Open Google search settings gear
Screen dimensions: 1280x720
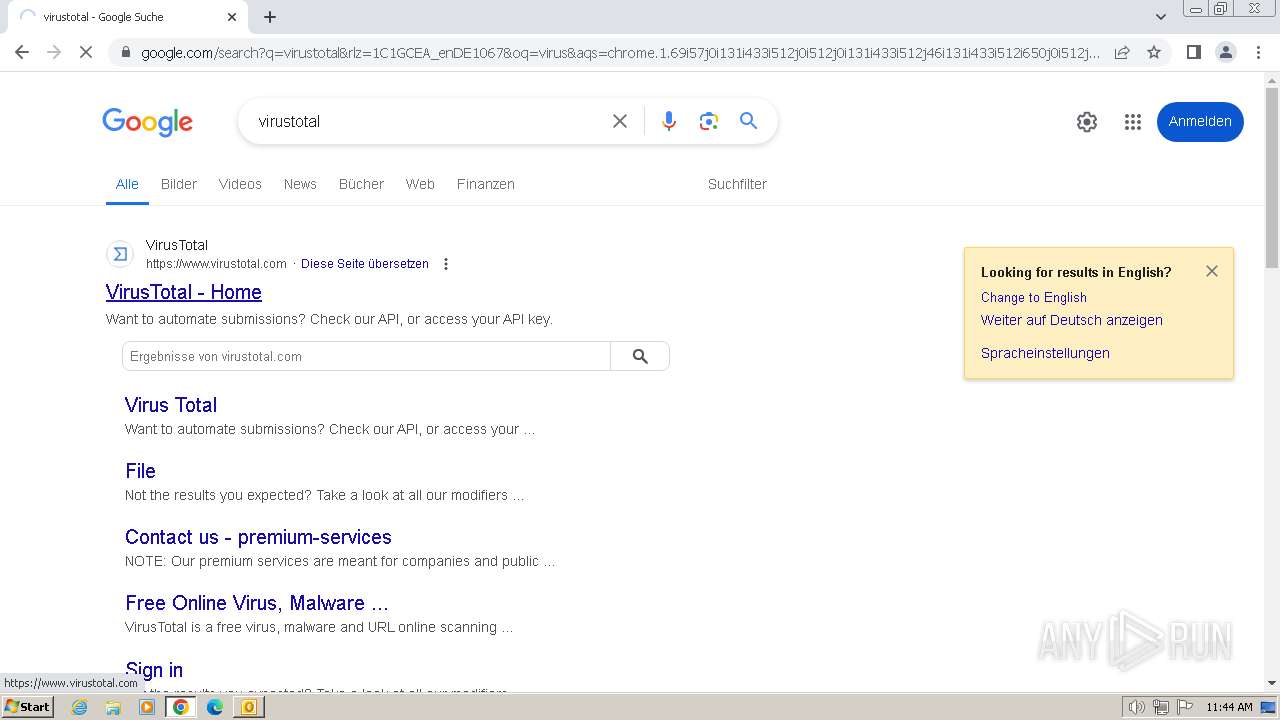(1087, 122)
